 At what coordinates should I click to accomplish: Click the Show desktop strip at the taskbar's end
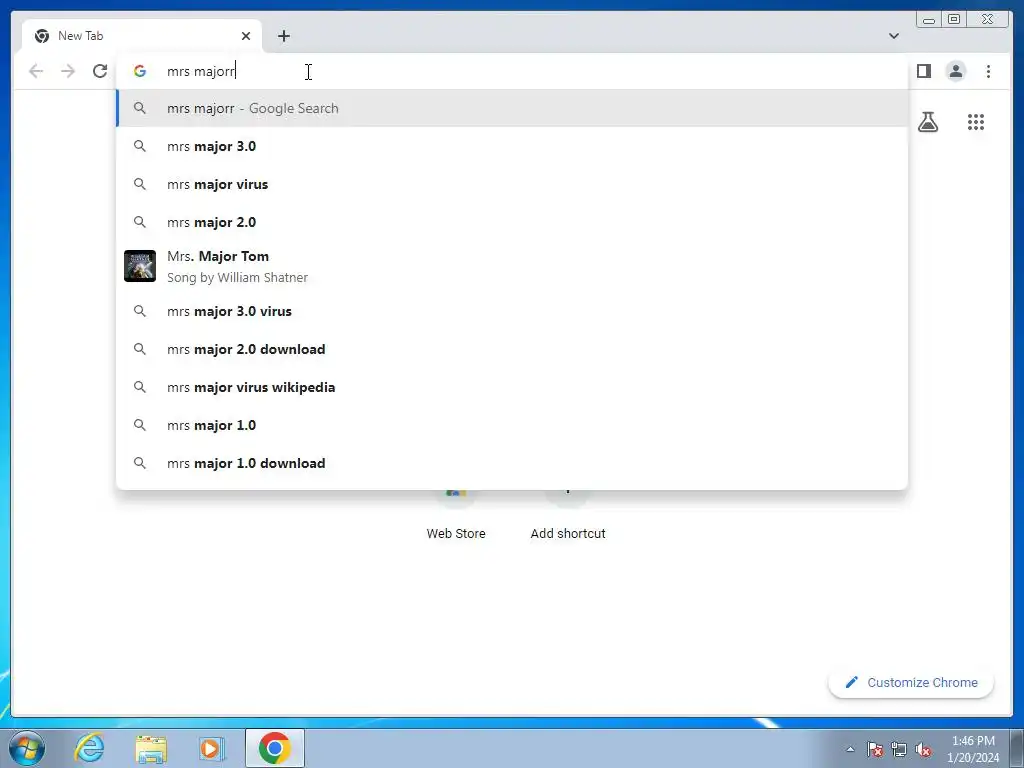tap(1017, 748)
